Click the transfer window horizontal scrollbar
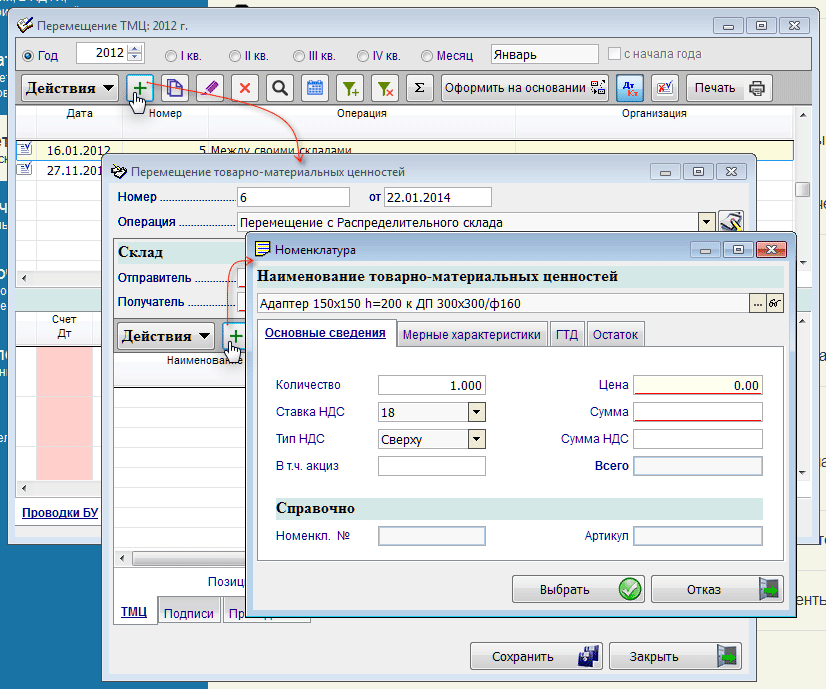This screenshot has width=826, height=689. [188, 558]
